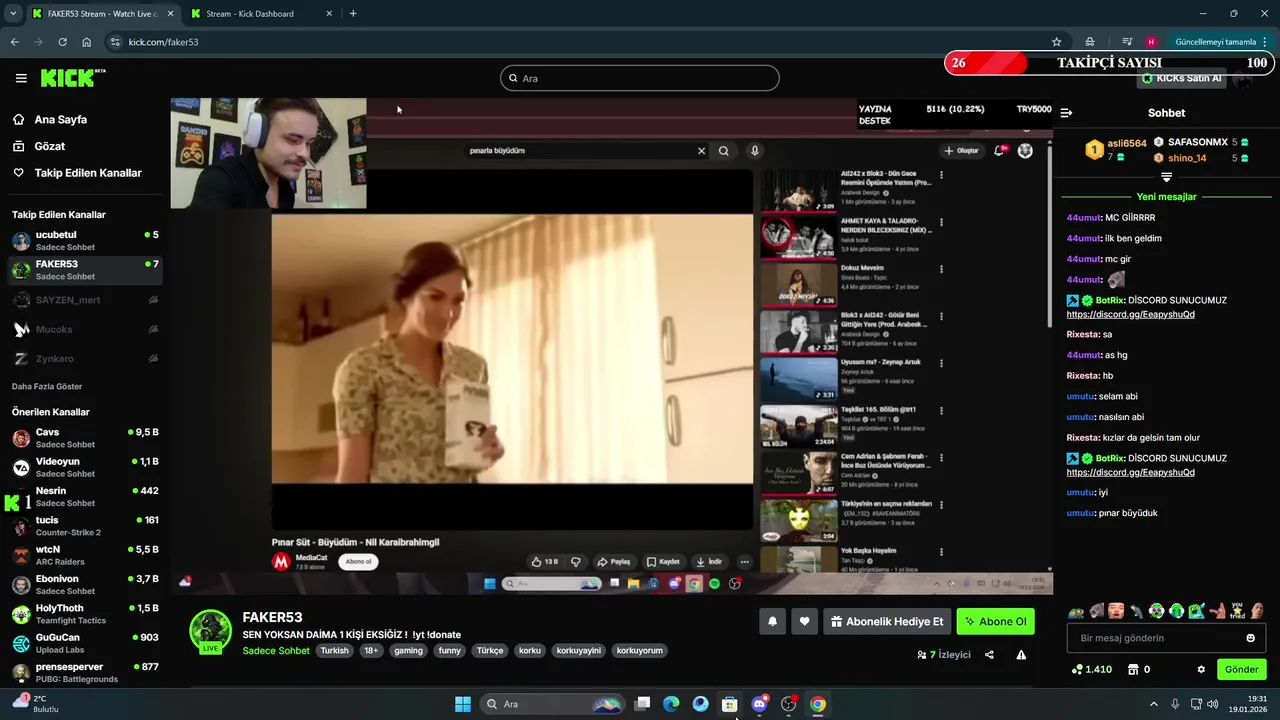
Task: Select the 'gaming' stream tag
Action: [x=408, y=650]
